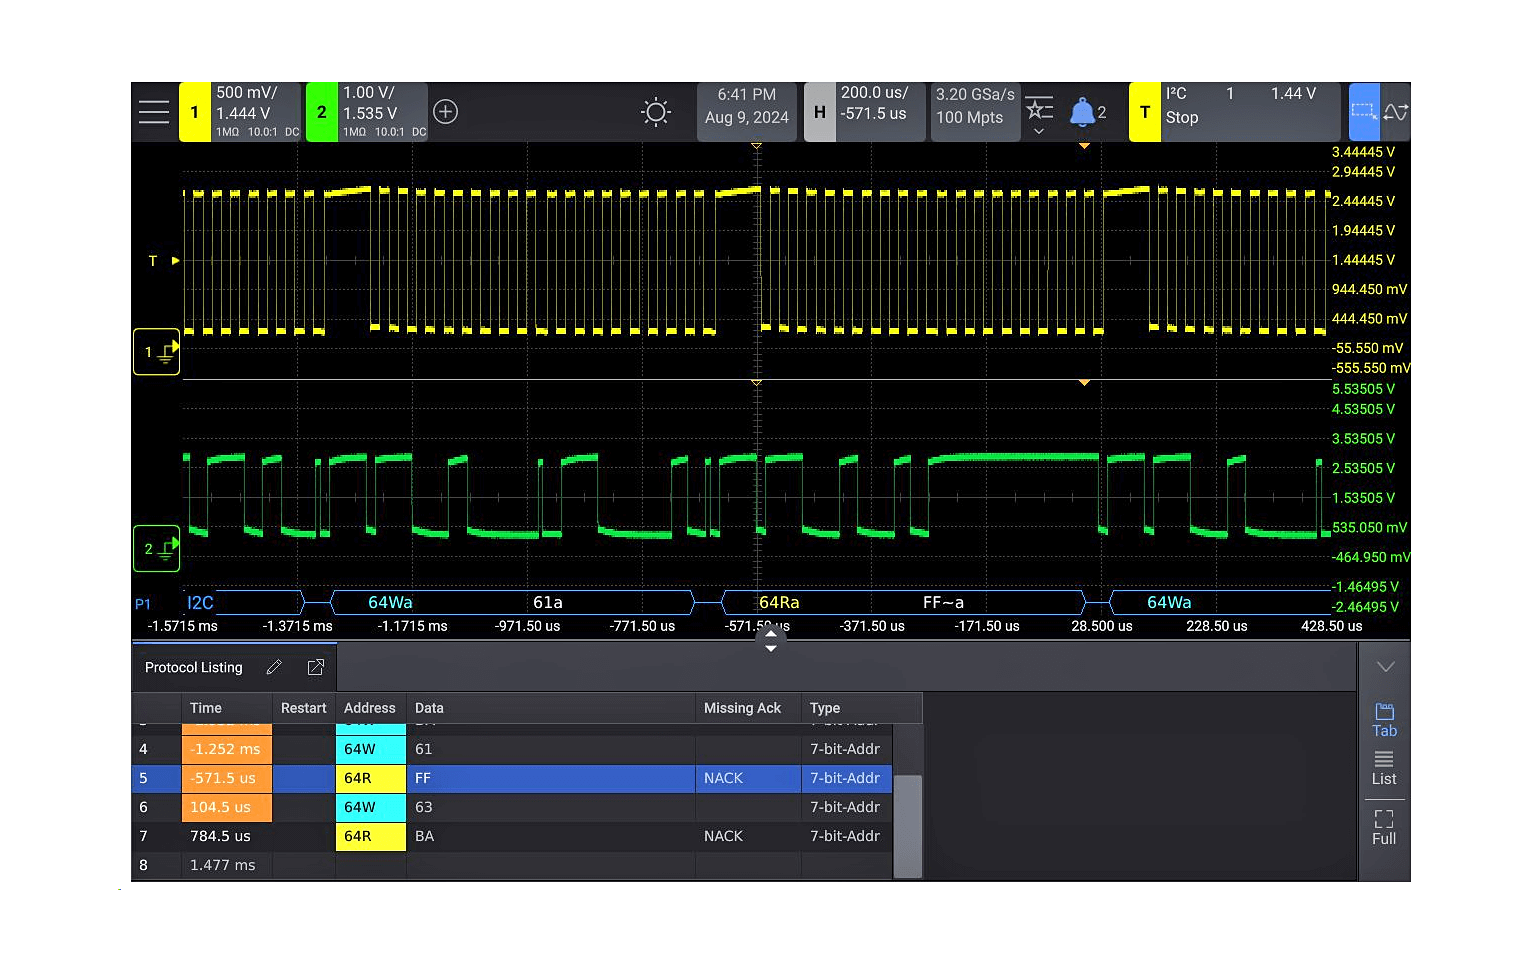Click the Address column header
Viewport: 1538px width, 963px height.
370,708
